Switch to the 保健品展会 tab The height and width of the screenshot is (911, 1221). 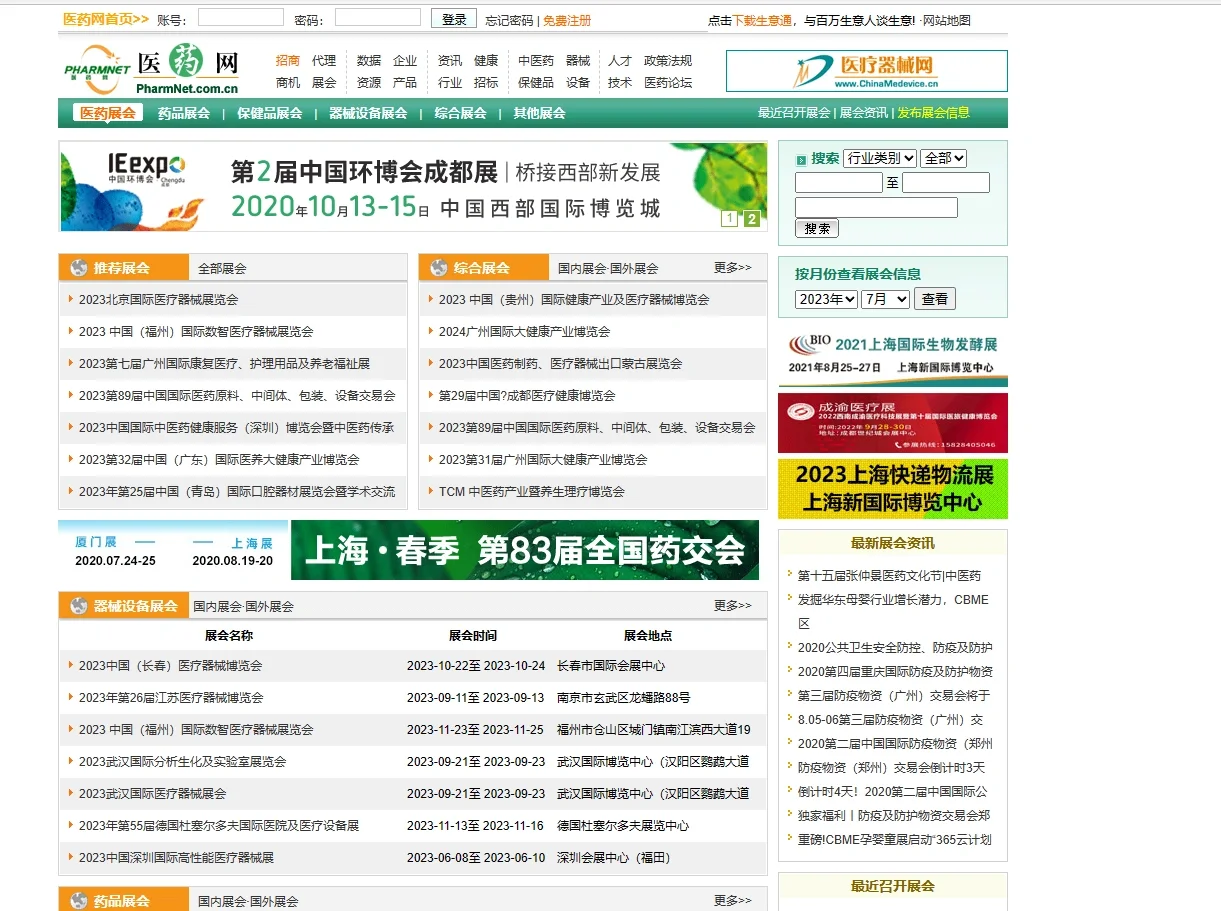[x=268, y=114]
